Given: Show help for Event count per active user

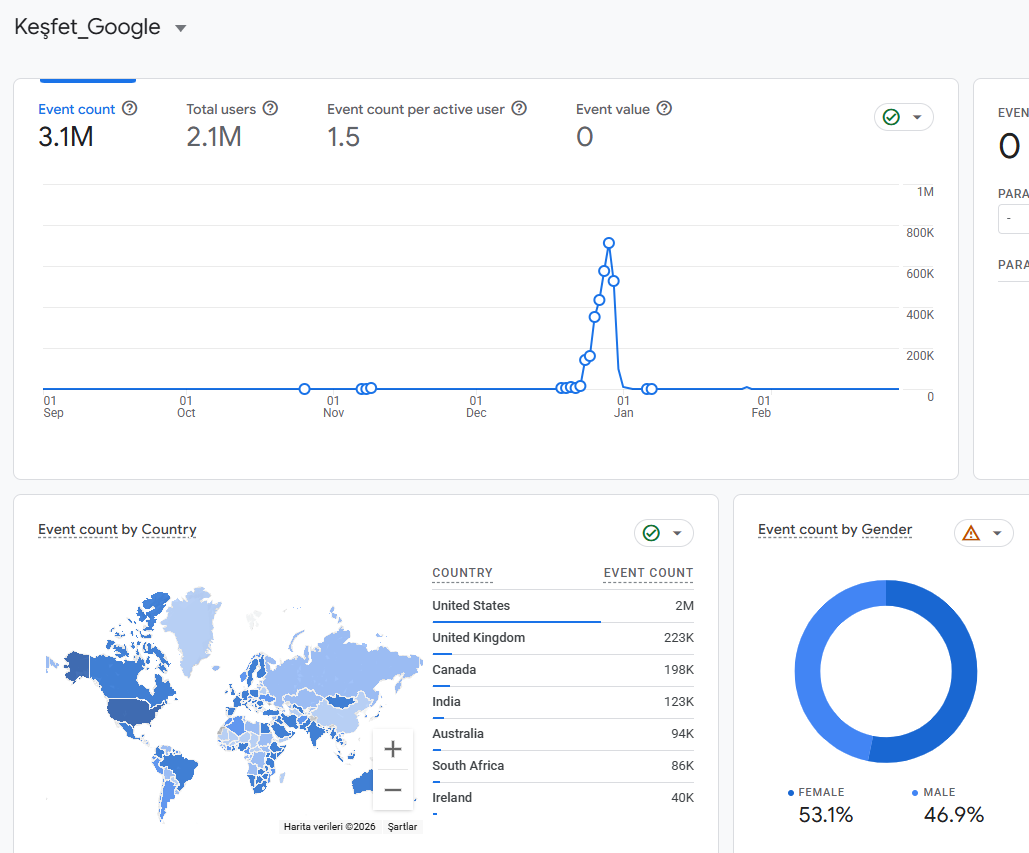Looking at the screenshot, I should coord(519,108).
